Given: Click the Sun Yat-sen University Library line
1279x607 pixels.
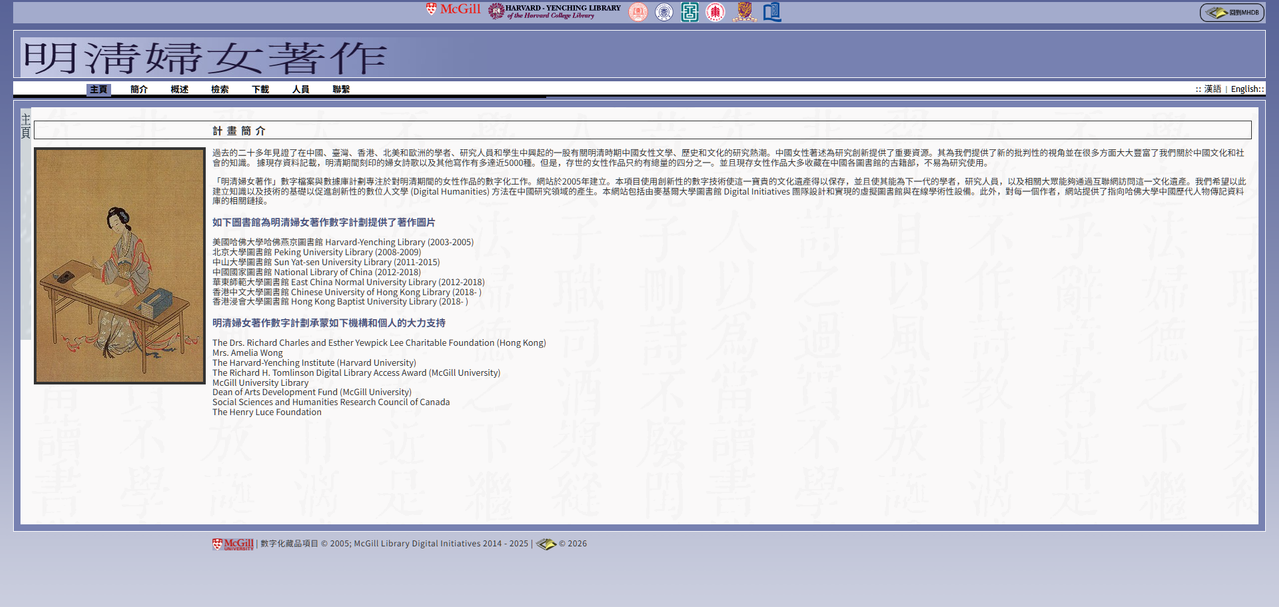Looking at the screenshot, I should pyautogui.click(x=326, y=262).
